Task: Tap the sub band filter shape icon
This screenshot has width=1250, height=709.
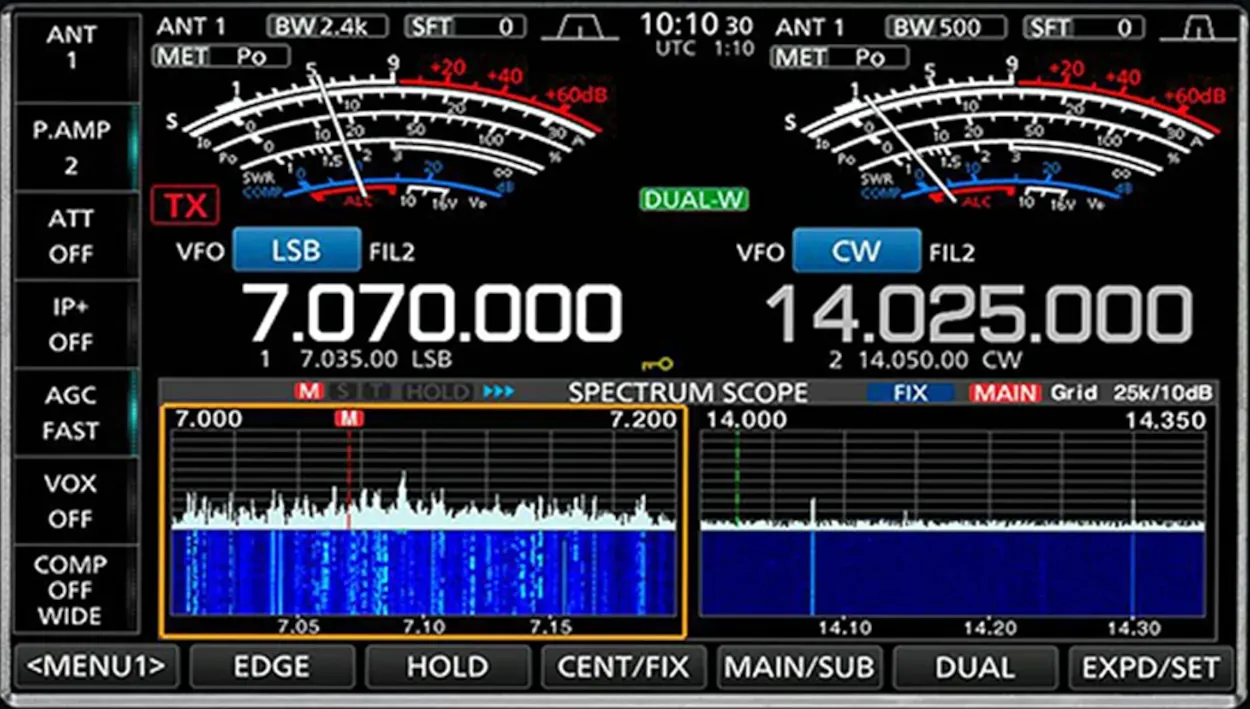Action: 1197,28
